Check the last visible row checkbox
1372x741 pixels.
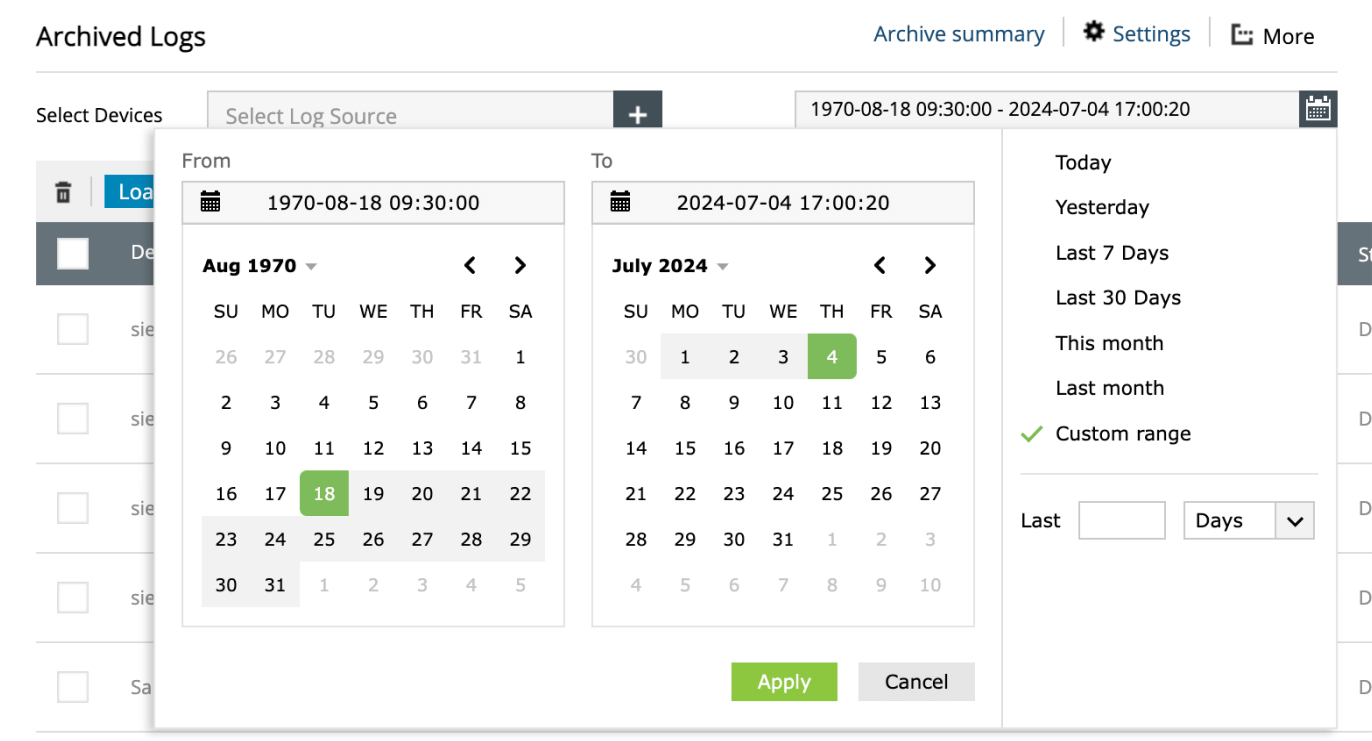(73, 687)
